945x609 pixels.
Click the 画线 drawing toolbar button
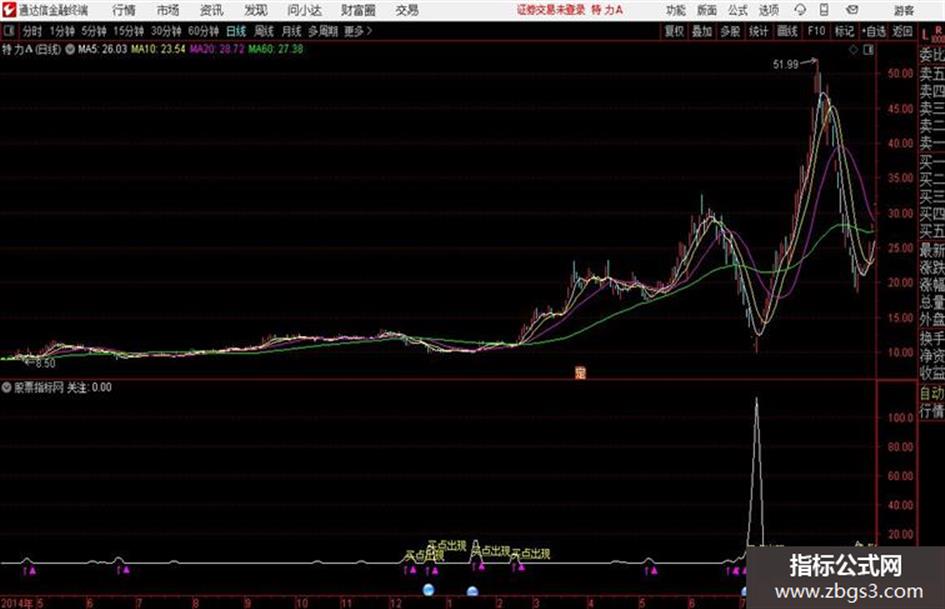click(787, 31)
